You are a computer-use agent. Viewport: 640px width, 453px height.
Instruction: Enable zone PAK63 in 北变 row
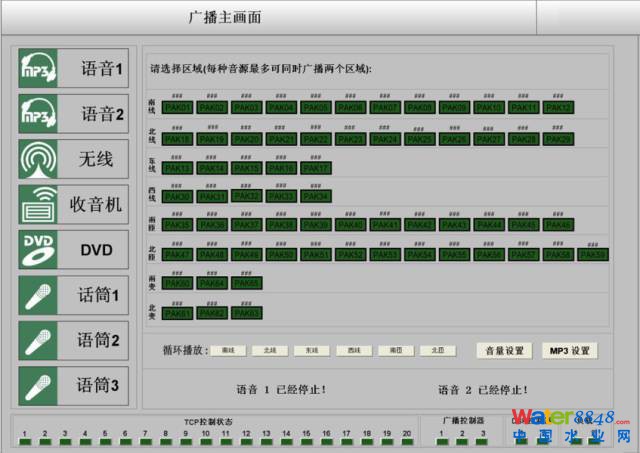(246, 313)
